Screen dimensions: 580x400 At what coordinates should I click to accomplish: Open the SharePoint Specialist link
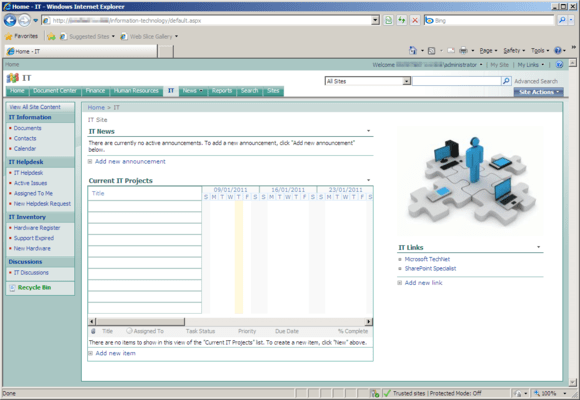[x=430, y=268]
